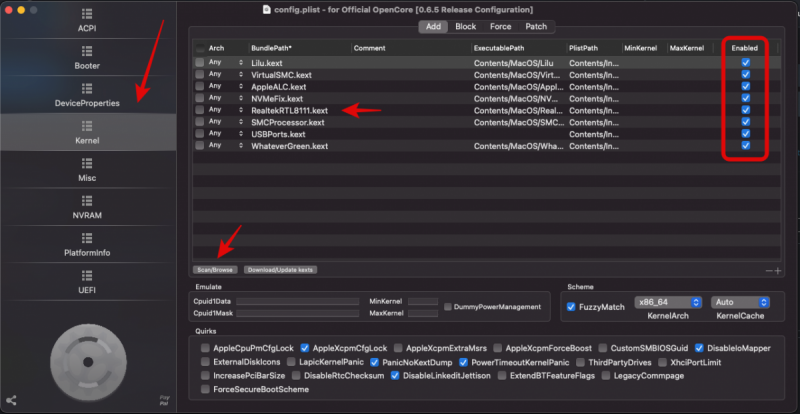Open the KernelArch x86_64 dropdown

[667, 302]
